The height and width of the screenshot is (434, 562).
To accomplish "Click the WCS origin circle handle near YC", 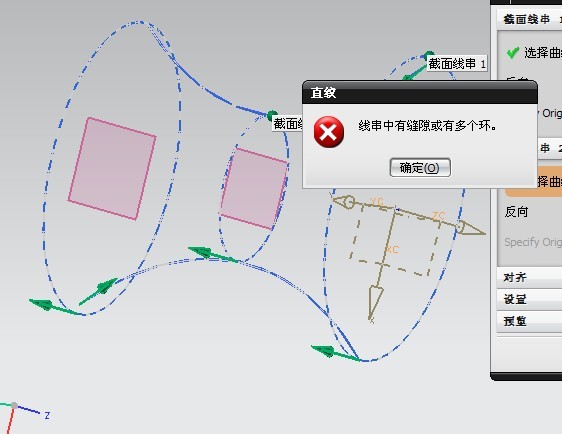I will (349, 202).
